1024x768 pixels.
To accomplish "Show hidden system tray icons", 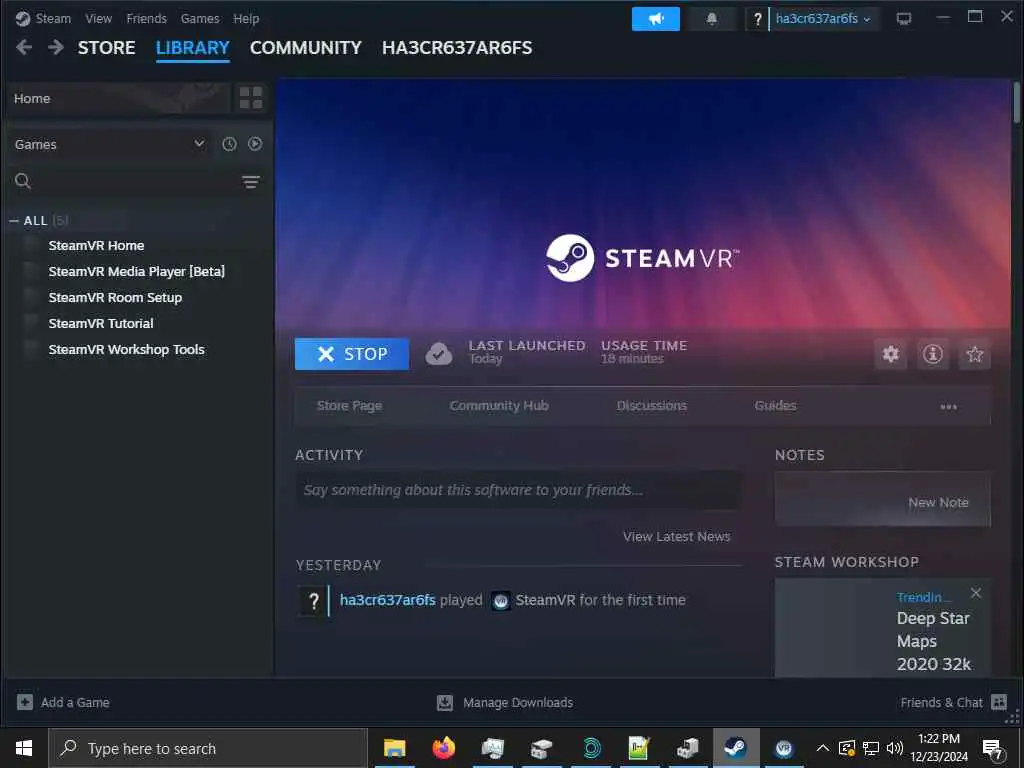I will (823, 748).
